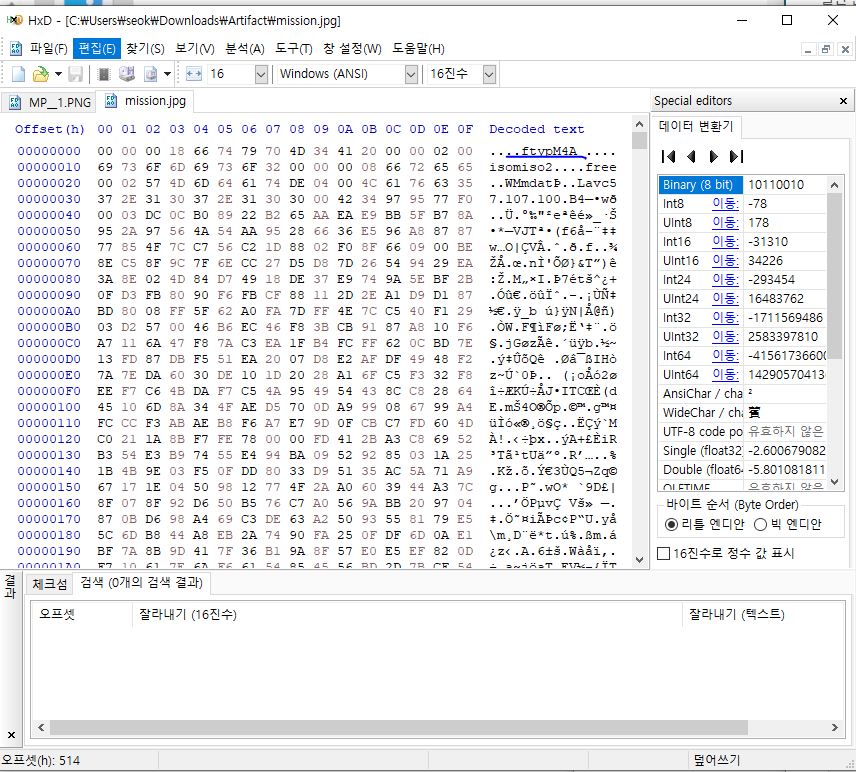Viewport: 856px width, 772px height.
Task: Select the 리틀 엔디안 radio button
Action: (671, 525)
